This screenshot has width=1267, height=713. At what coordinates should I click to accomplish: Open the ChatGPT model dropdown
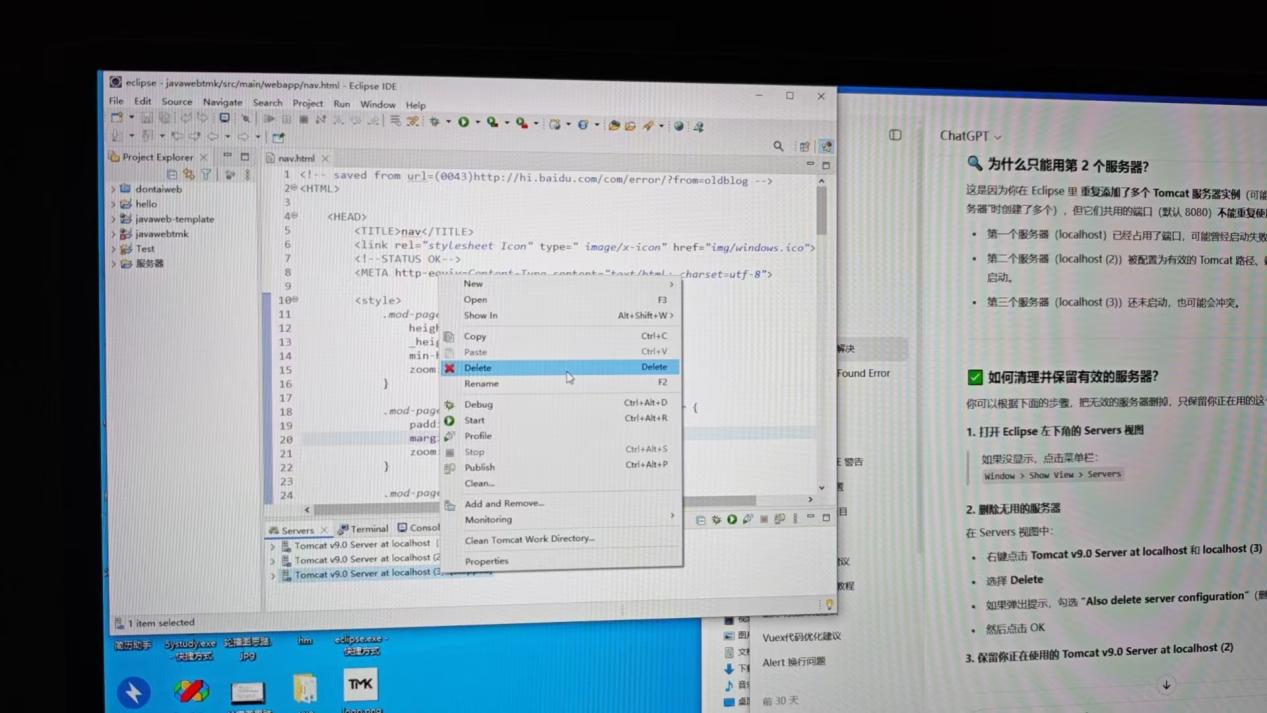point(970,136)
